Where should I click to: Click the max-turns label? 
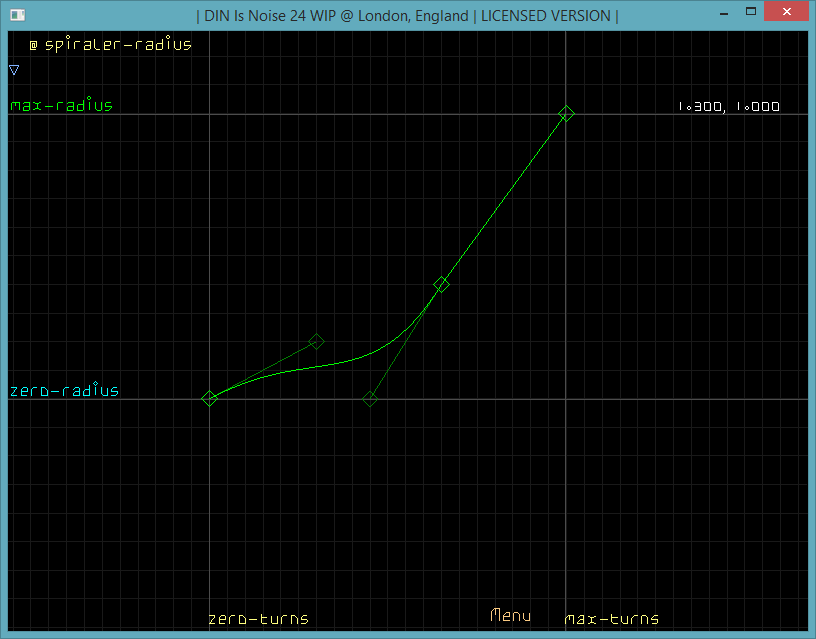click(611, 619)
